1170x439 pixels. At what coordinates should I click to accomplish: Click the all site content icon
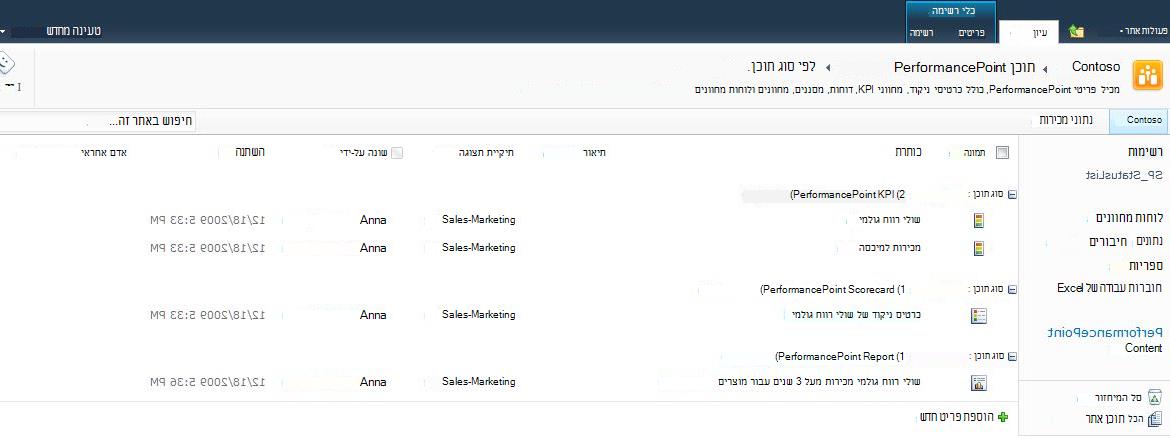1155,418
